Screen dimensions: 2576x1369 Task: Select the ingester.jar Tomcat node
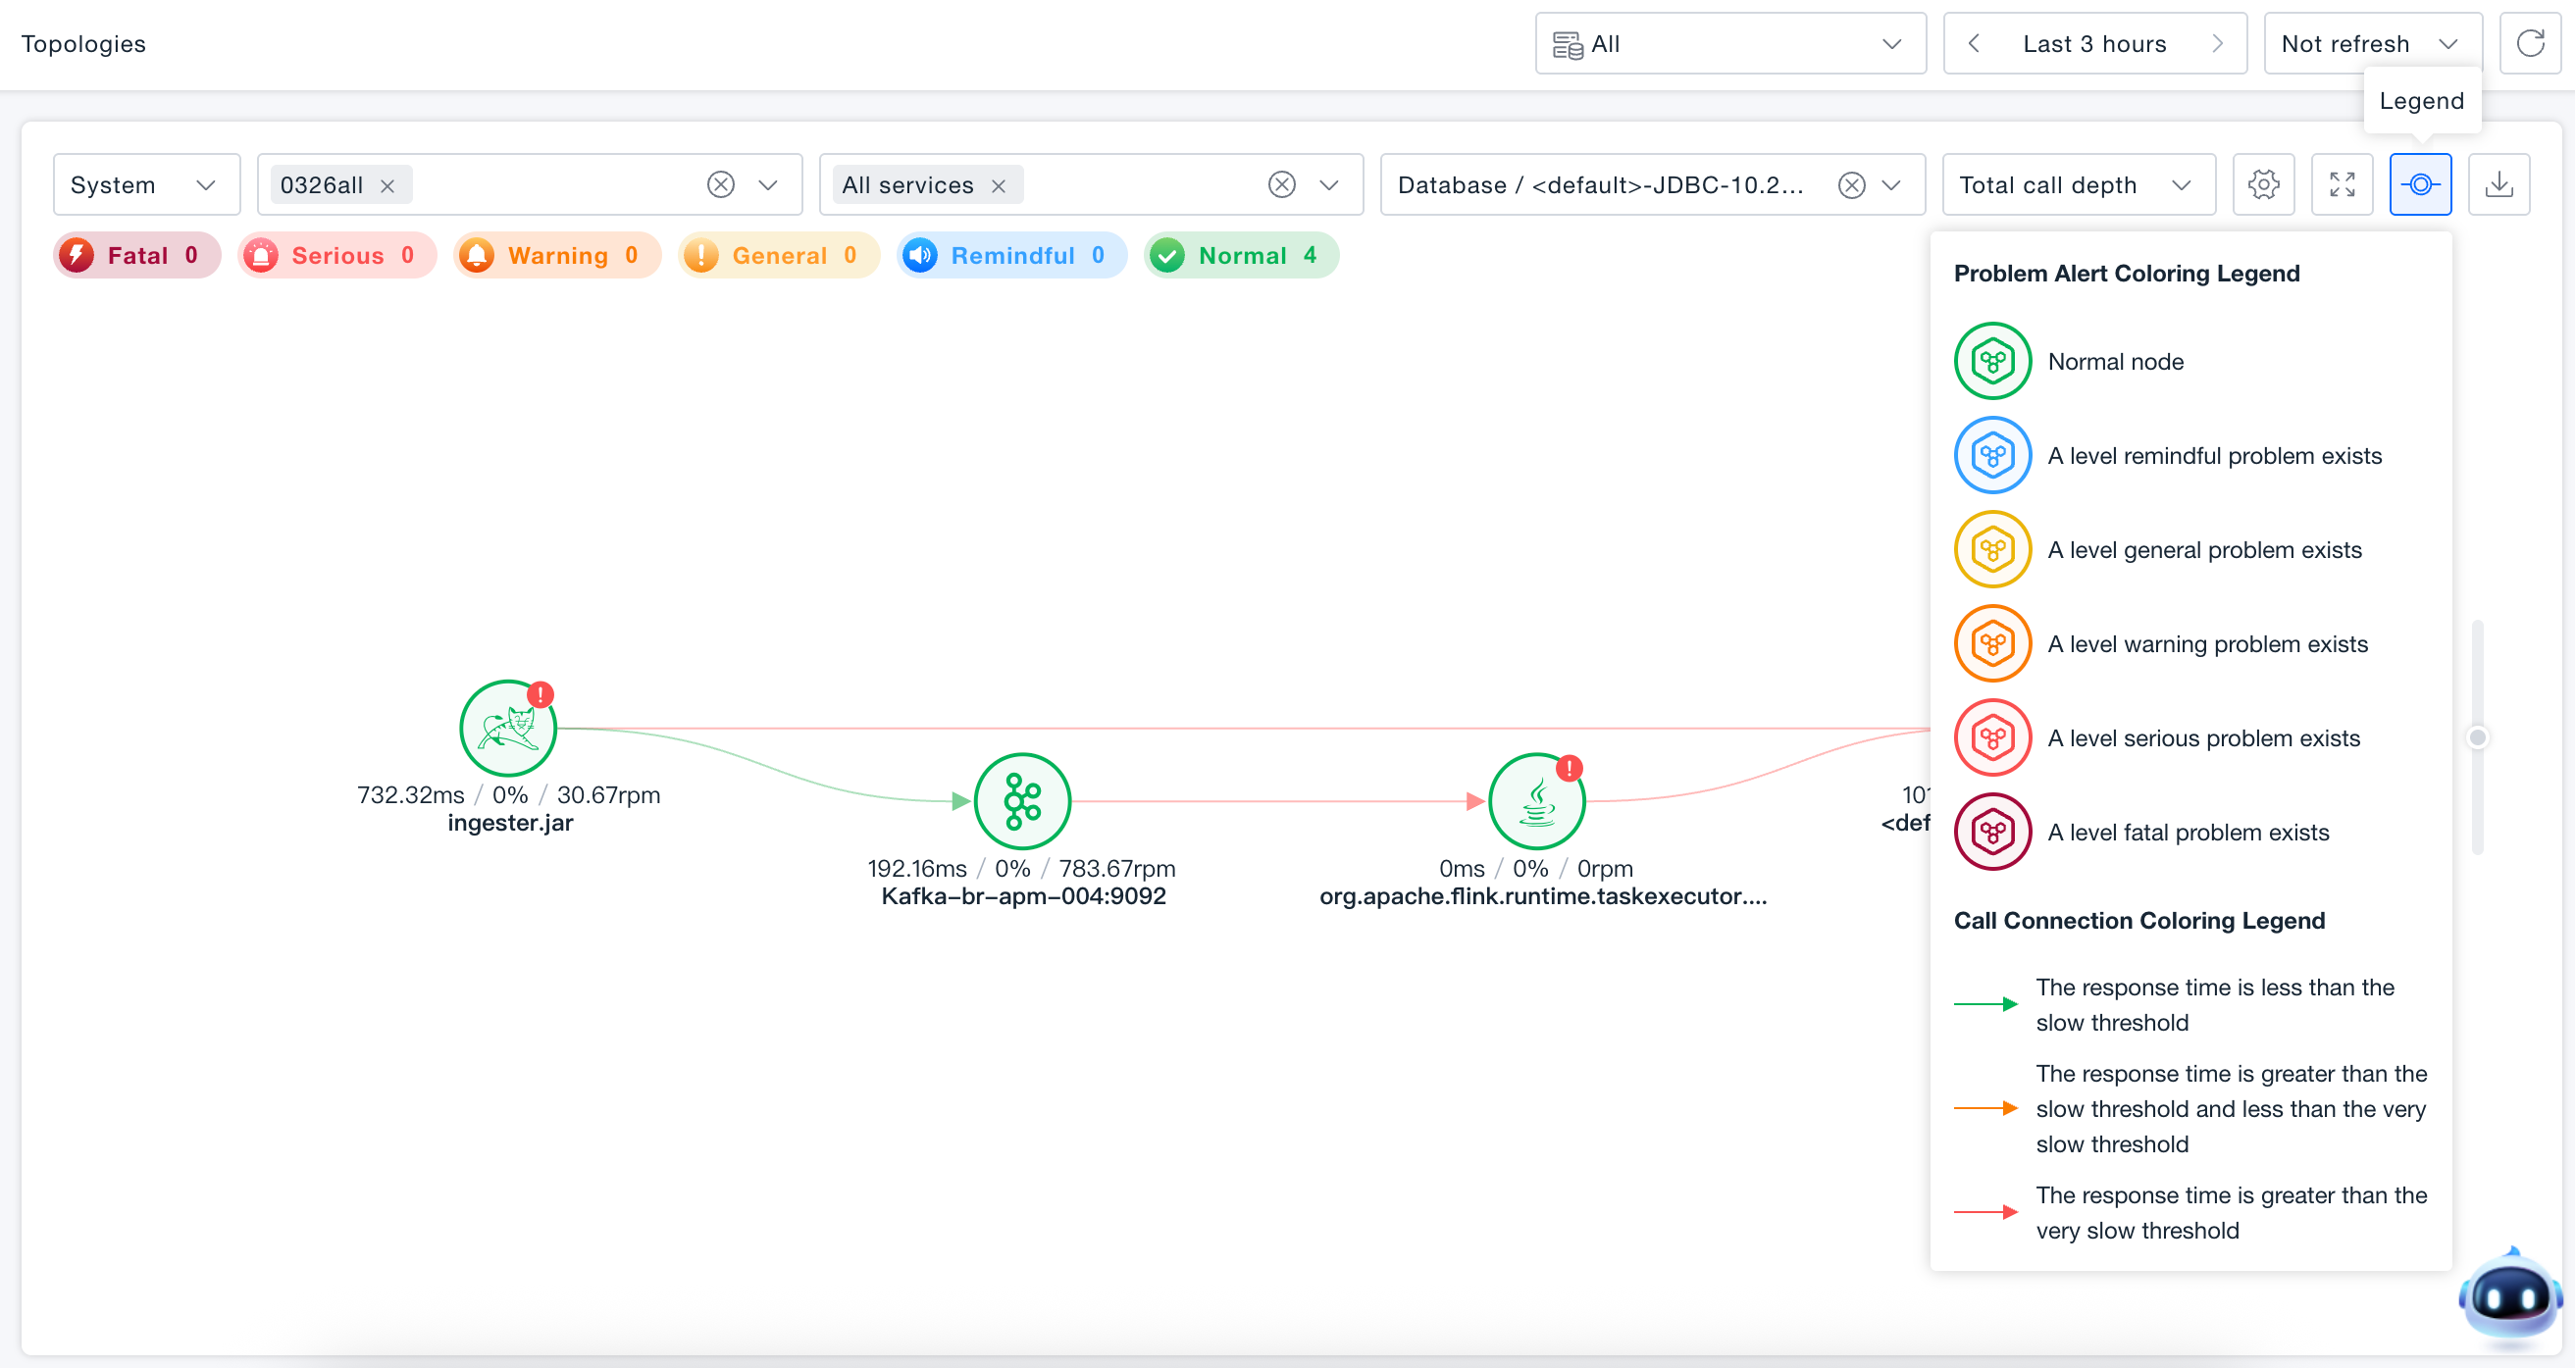508,729
